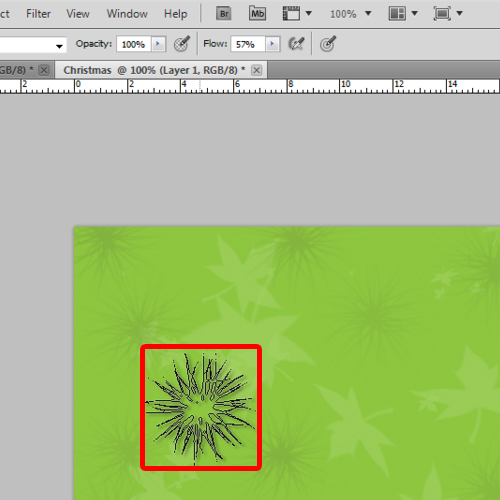This screenshot has width=500, height=500.
Task: Click the Arrange Documents icon
Action: pos(397,14)
